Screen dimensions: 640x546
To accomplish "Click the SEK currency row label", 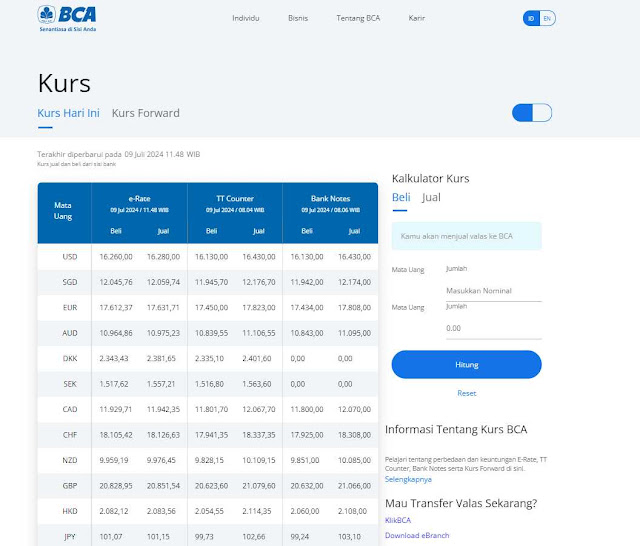I will coord(70,384).
